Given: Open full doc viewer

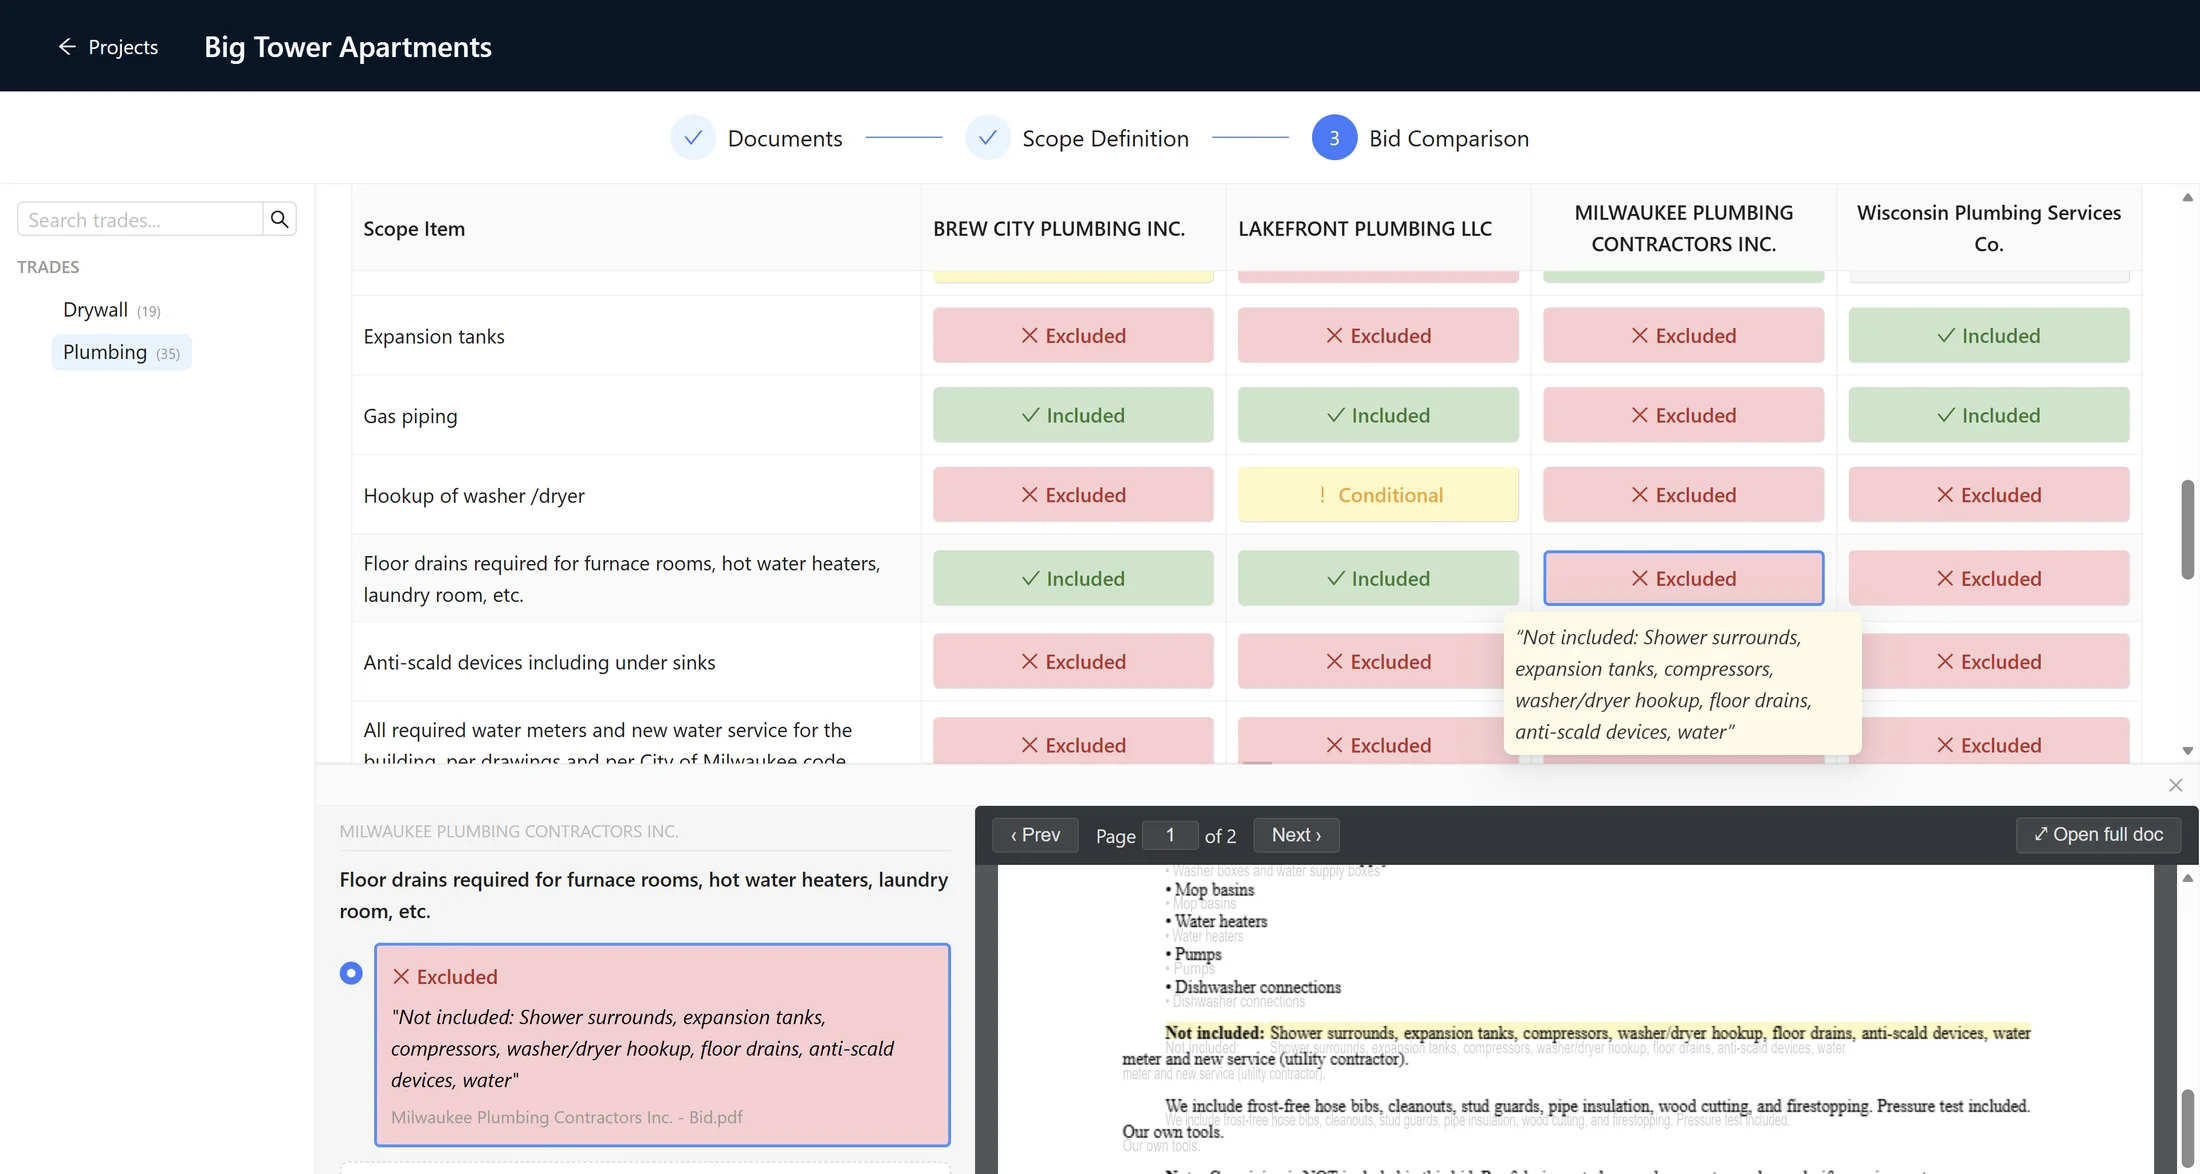Looking at the screenshot, I should pyautogui.click(x=2098, y=835).
